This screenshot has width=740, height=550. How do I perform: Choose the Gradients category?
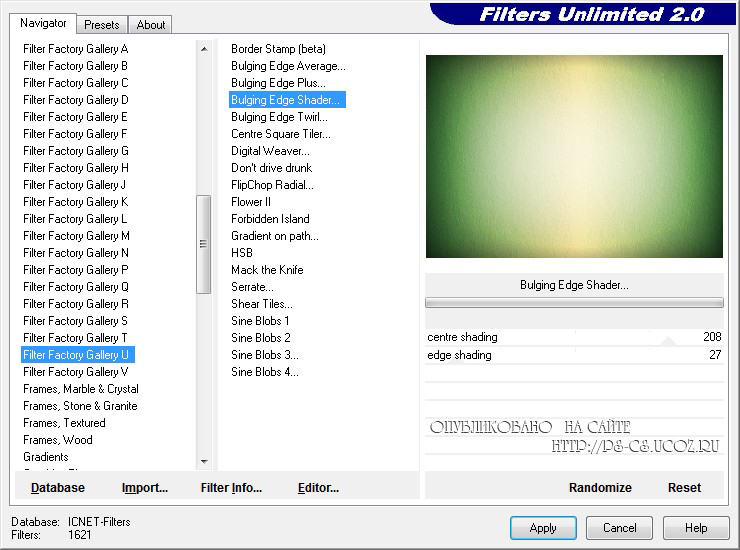(46, 457)
